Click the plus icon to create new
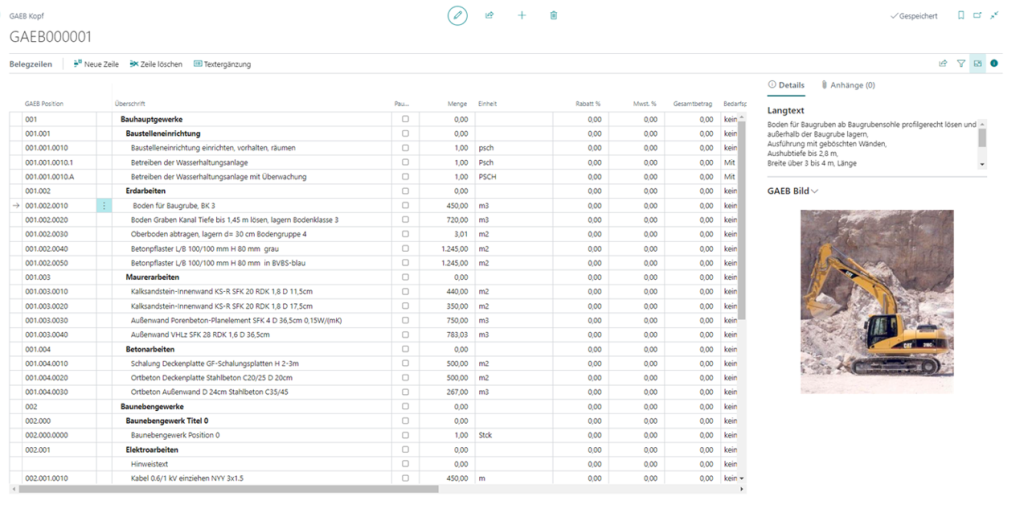The image size is (1024, 509). pos(521,15)
